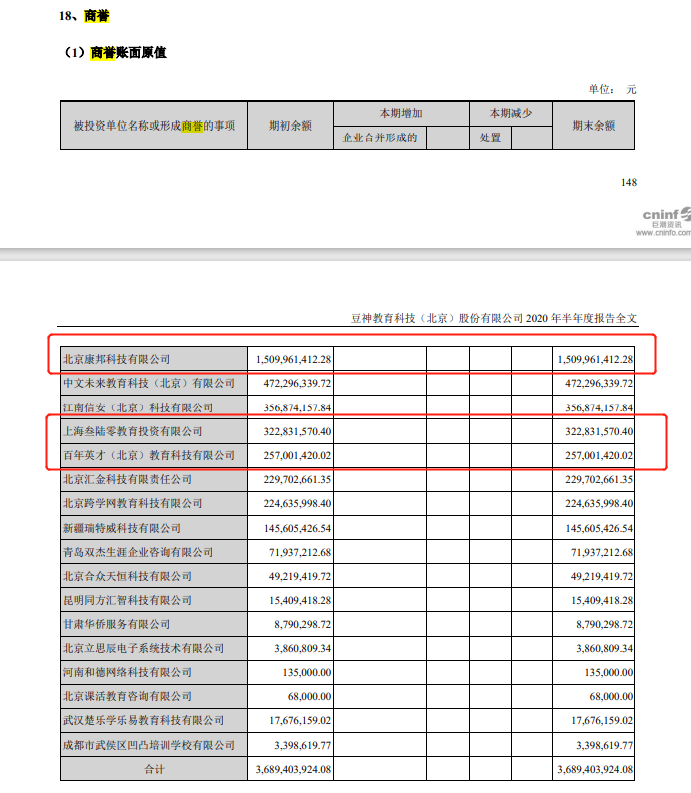691x793 pixels.
Task: Click opening balance 8,790,298.72
Action: coord(303,624)
